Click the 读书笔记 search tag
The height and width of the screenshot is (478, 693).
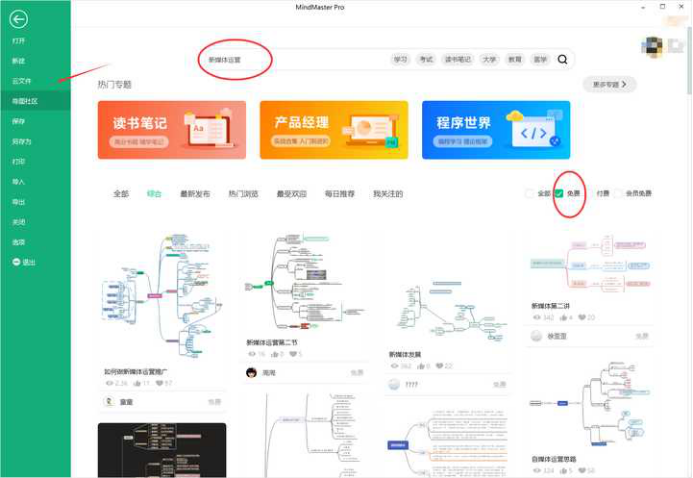(458, 59)
